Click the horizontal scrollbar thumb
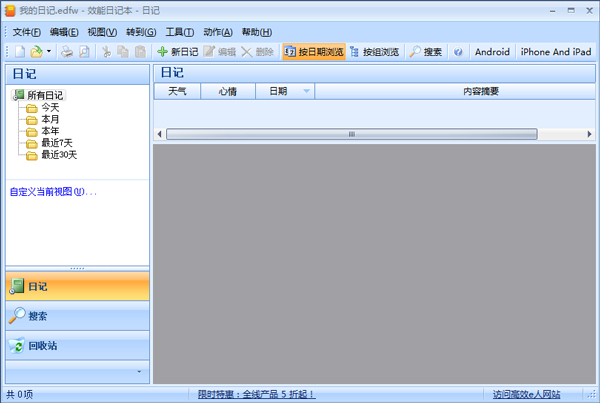 click(x=352, y=134)
